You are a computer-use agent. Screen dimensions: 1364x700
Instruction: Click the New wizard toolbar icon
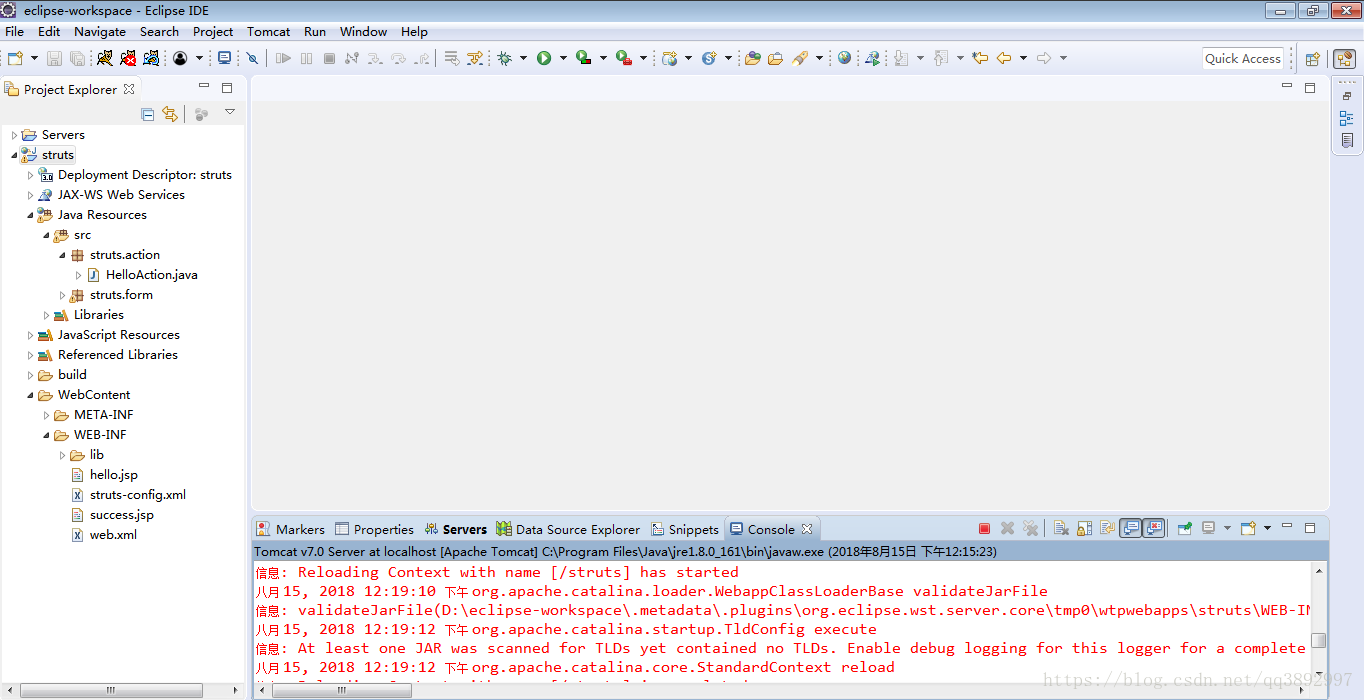tap(15, 58)
